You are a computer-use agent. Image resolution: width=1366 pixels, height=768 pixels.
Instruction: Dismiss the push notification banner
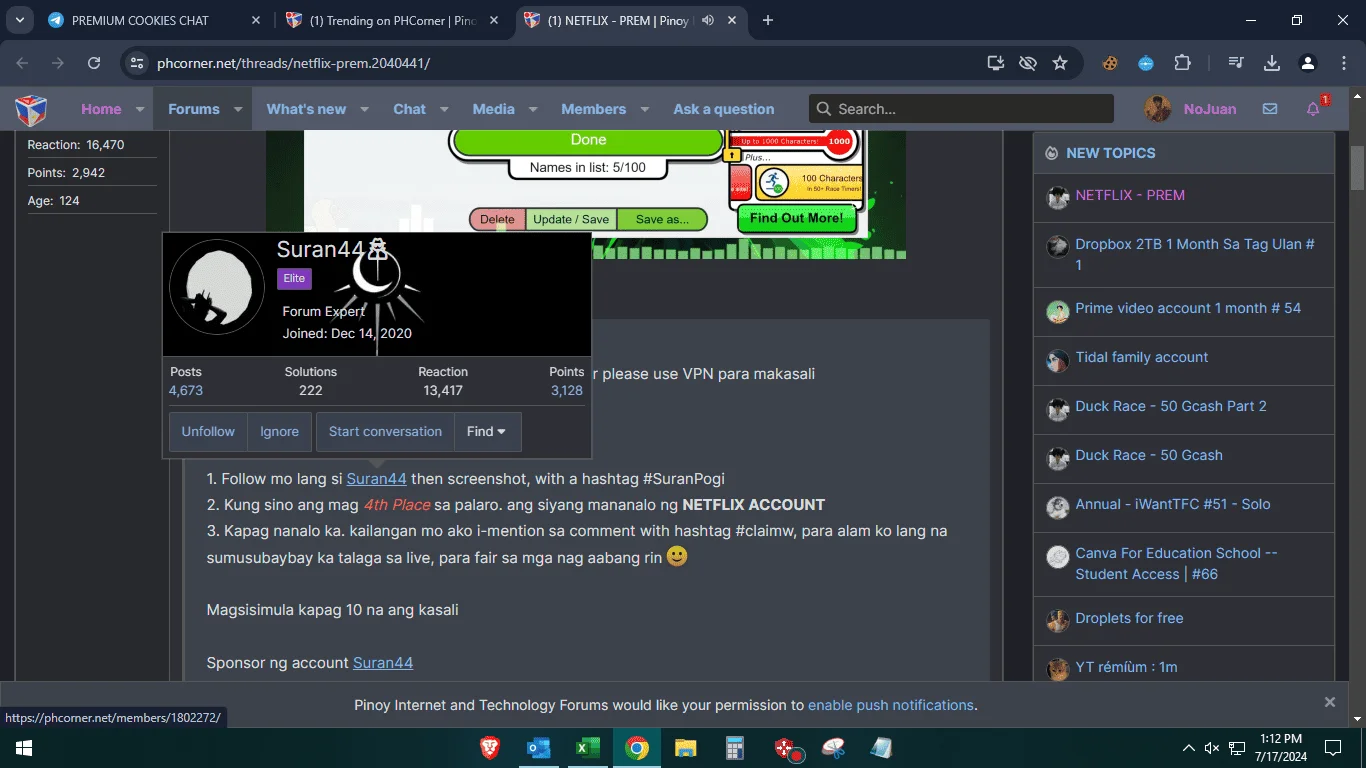(x=1330, y=702)
